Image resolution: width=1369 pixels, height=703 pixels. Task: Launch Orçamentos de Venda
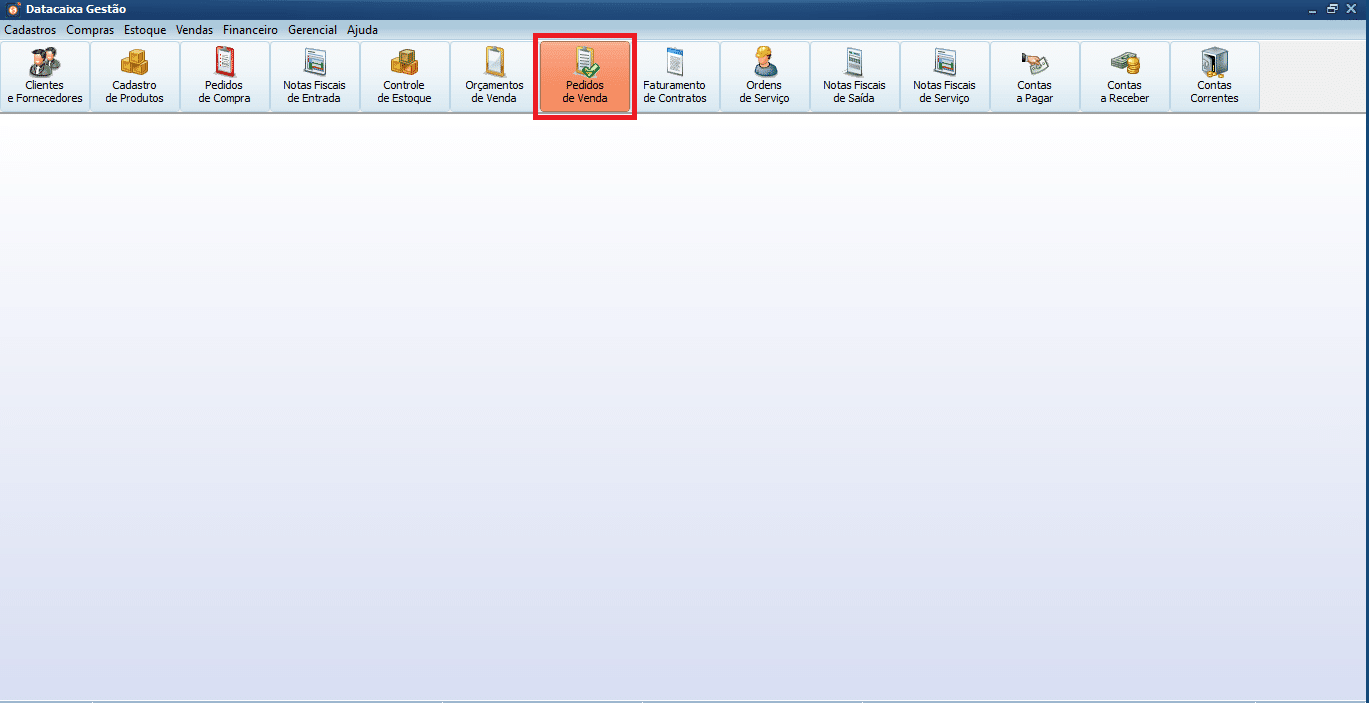[495, 77]
